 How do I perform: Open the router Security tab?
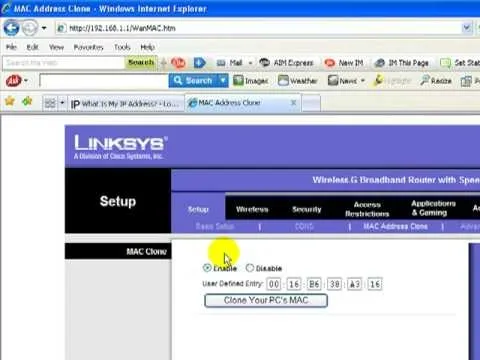tap(307, 209)
